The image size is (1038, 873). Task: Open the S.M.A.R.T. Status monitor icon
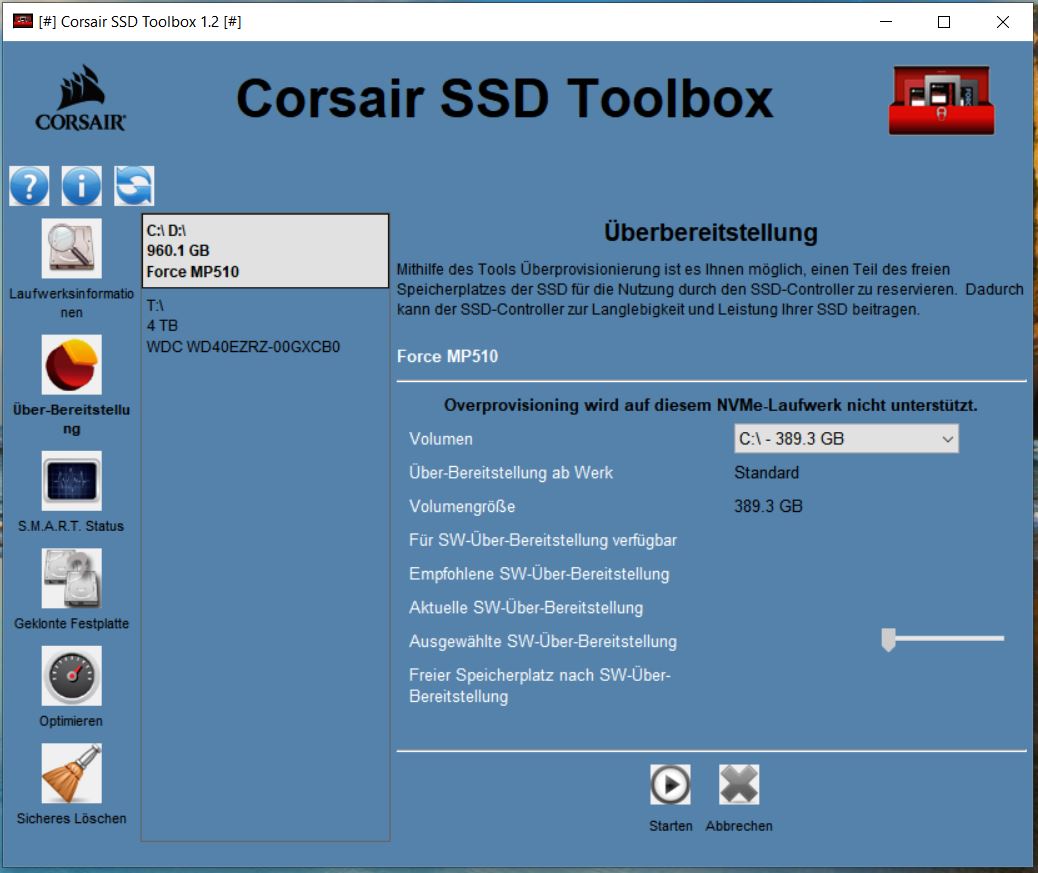coord(71,481)
